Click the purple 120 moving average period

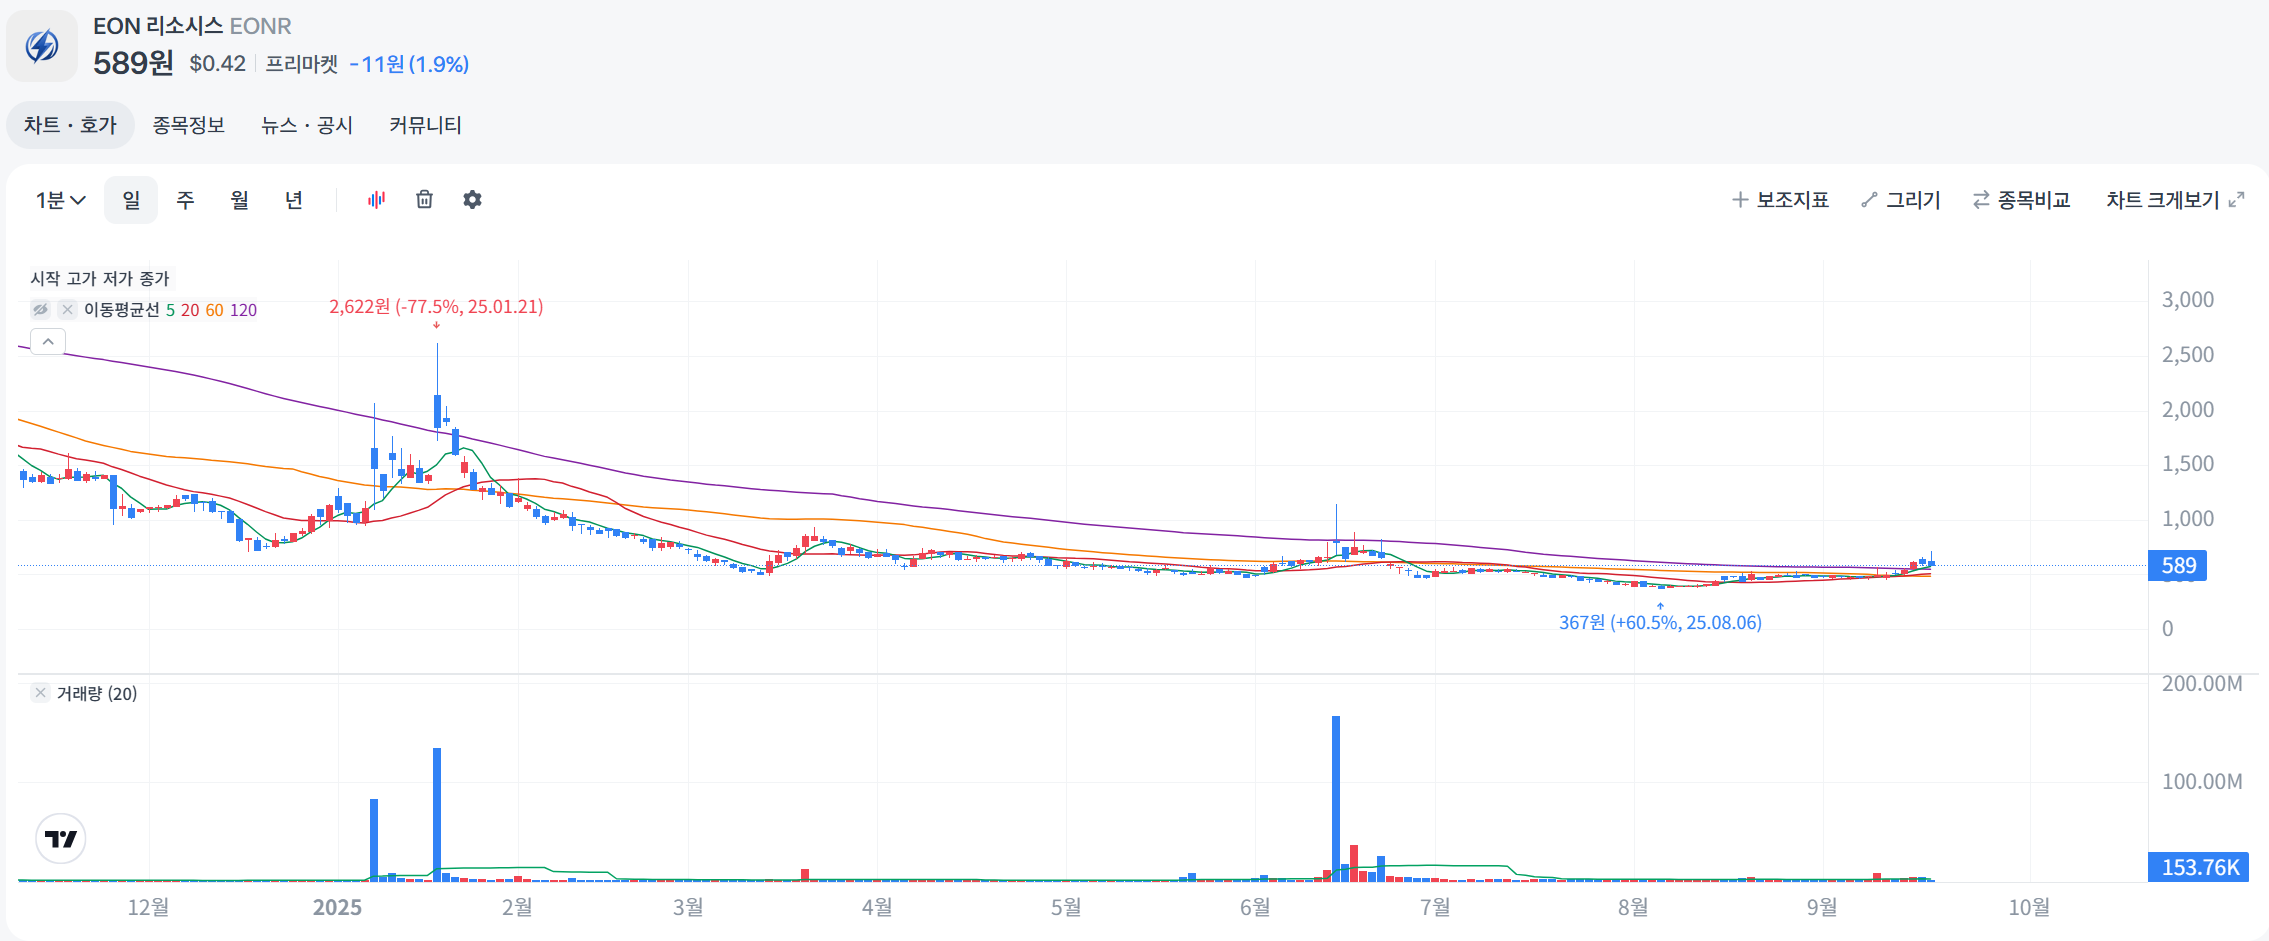243,310
